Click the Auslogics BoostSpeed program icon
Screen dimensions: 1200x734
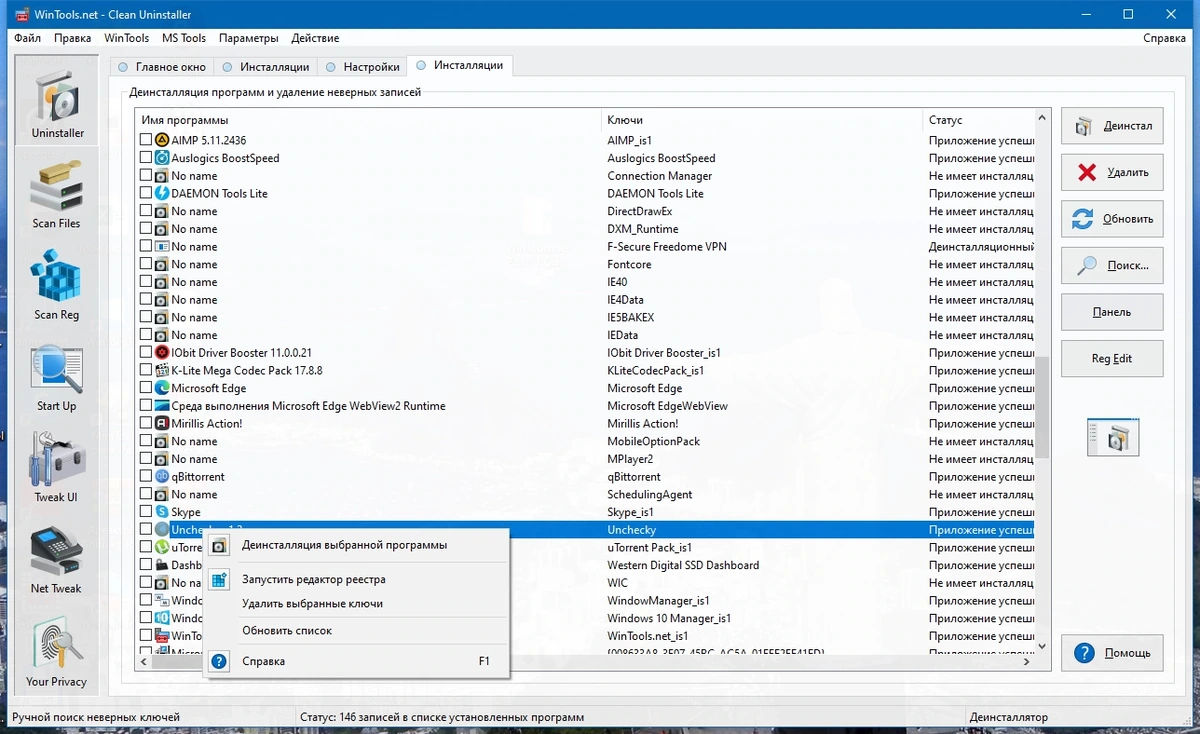pos(162,158)
